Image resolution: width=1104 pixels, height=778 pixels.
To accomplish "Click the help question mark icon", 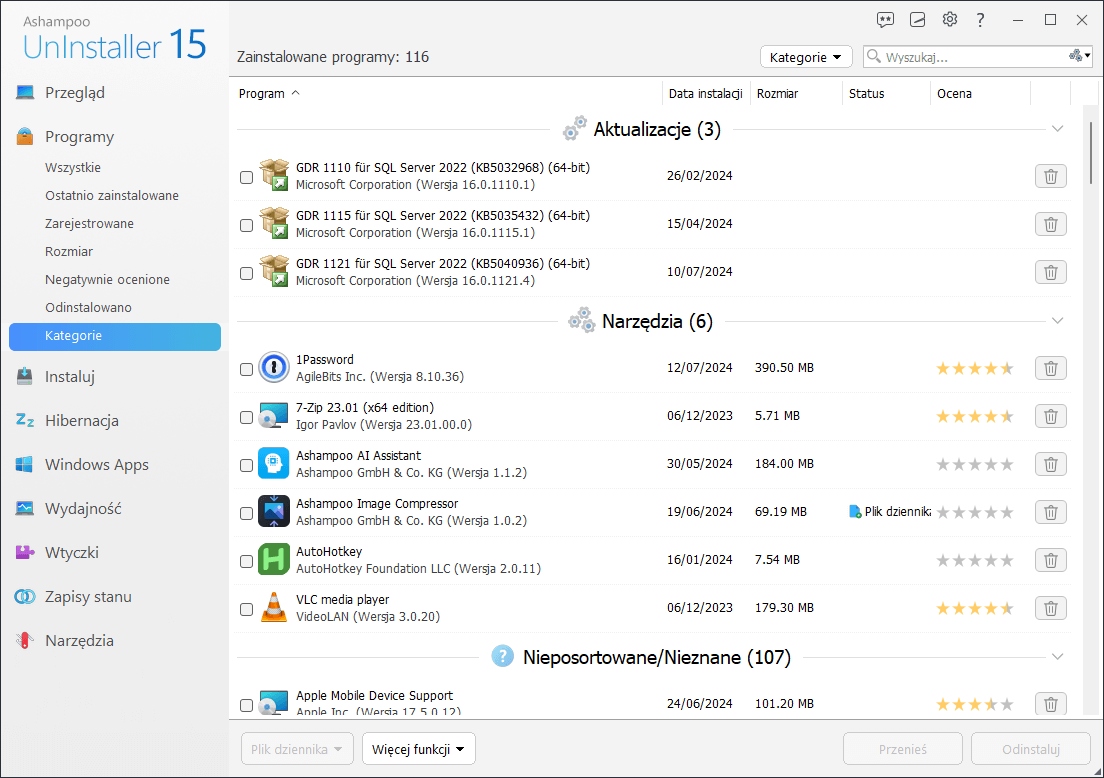I will tap(981, 20).
